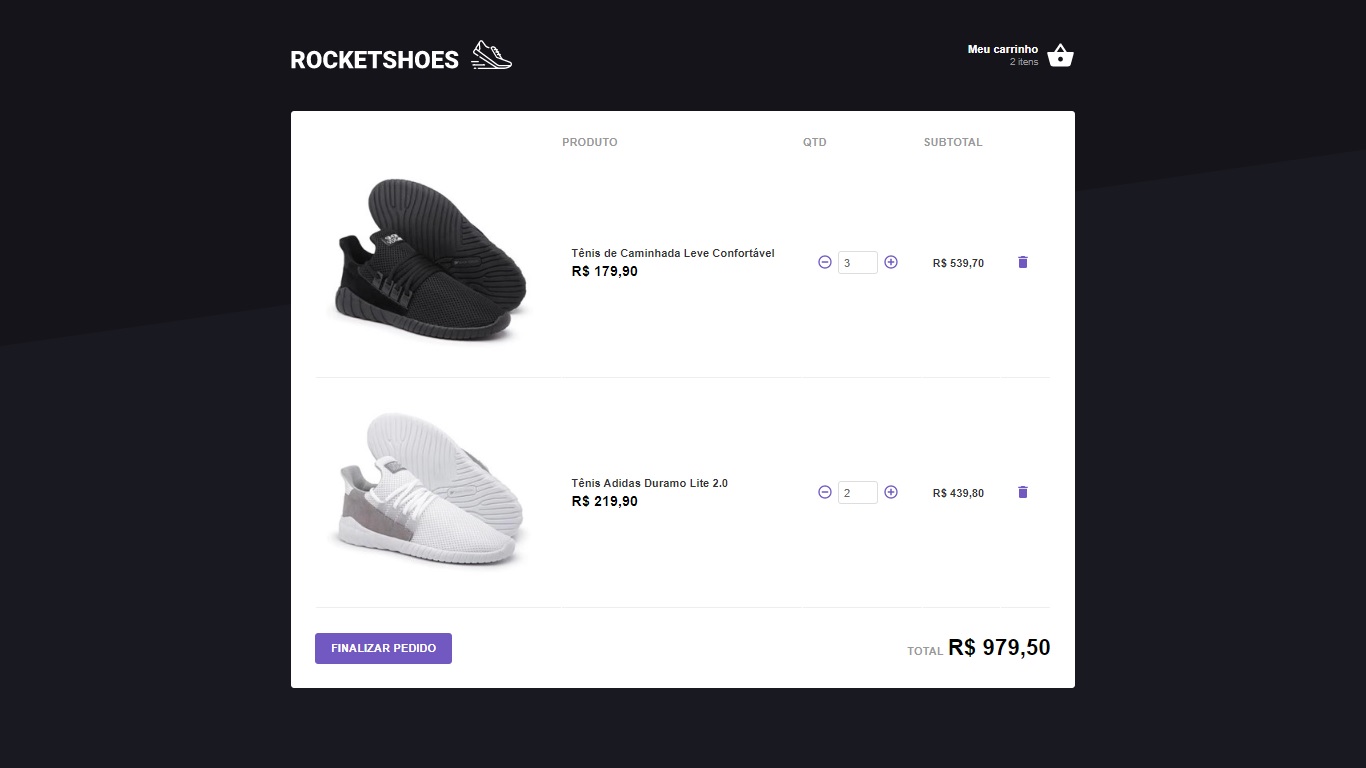Screen dimensions: 1366x768
Task: Increase Tênis Adidas Duramo quantity via plus icon
Action: coord(890,492)
